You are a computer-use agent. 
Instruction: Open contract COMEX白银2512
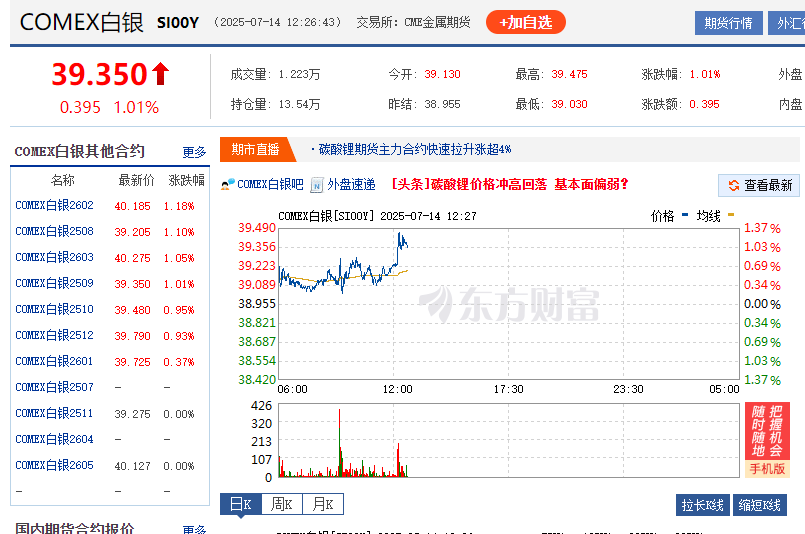point(54,335)
